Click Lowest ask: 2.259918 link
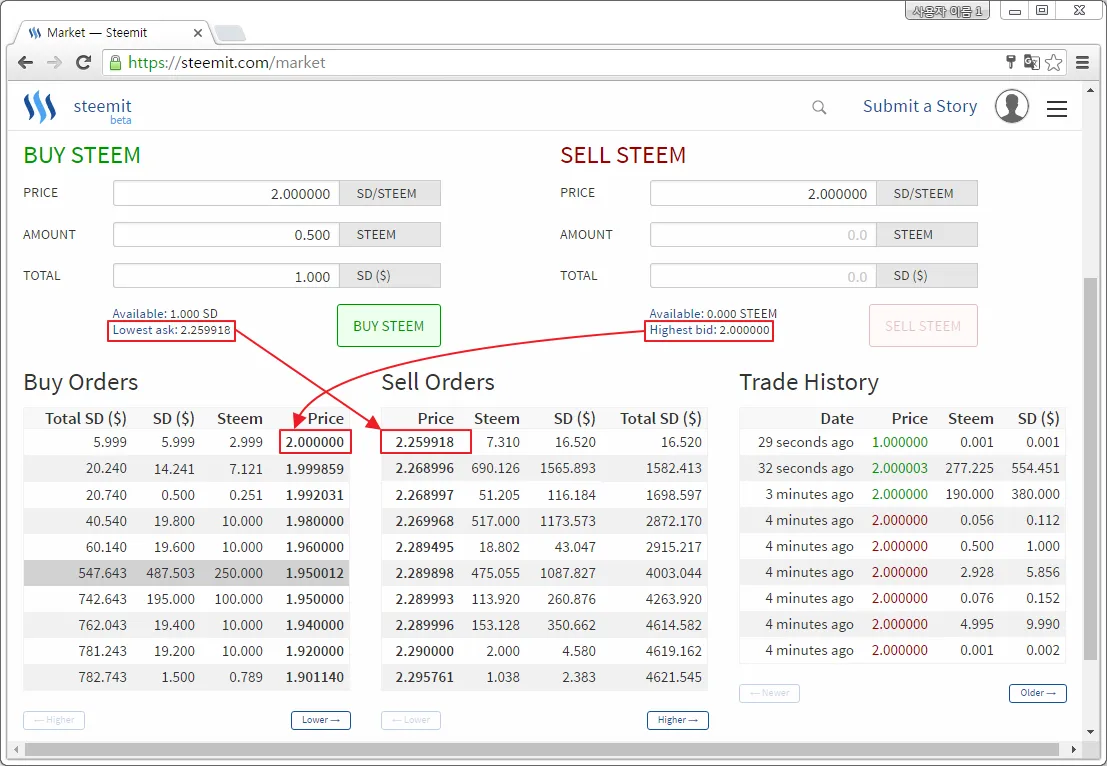The image size is (1107, 766). coord(172,330)
